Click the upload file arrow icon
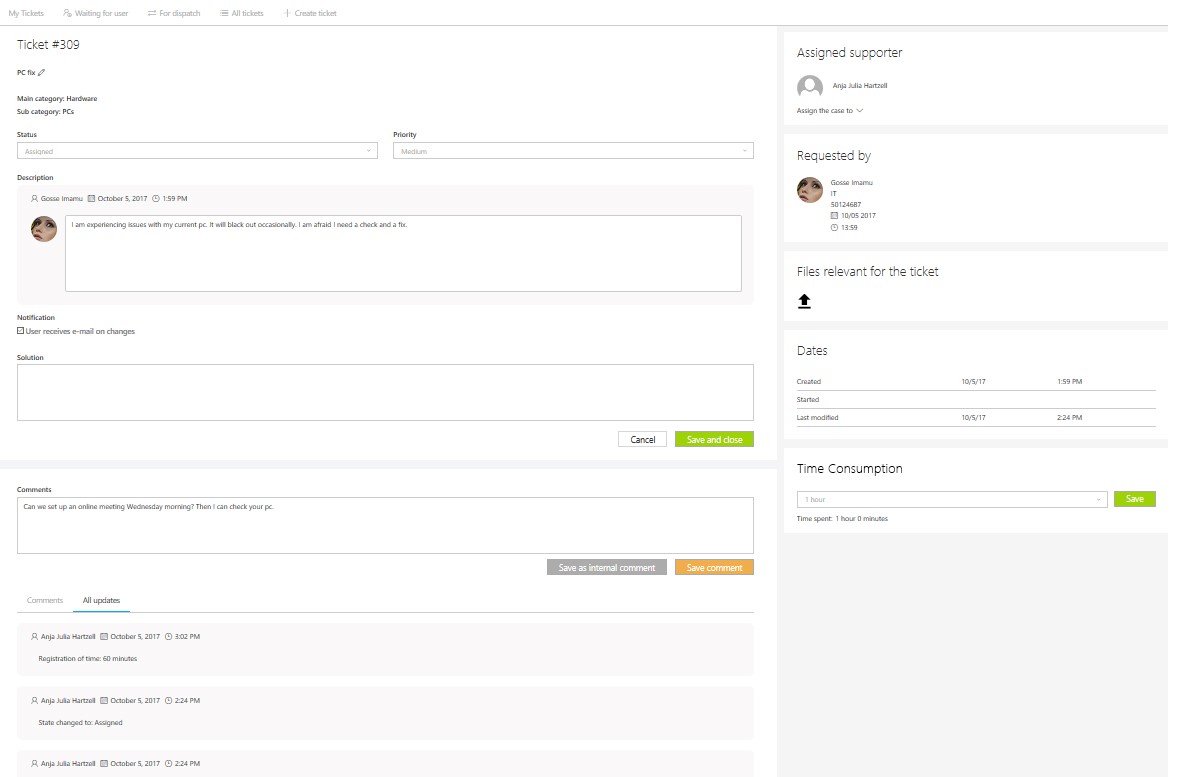 pos(804,301)
